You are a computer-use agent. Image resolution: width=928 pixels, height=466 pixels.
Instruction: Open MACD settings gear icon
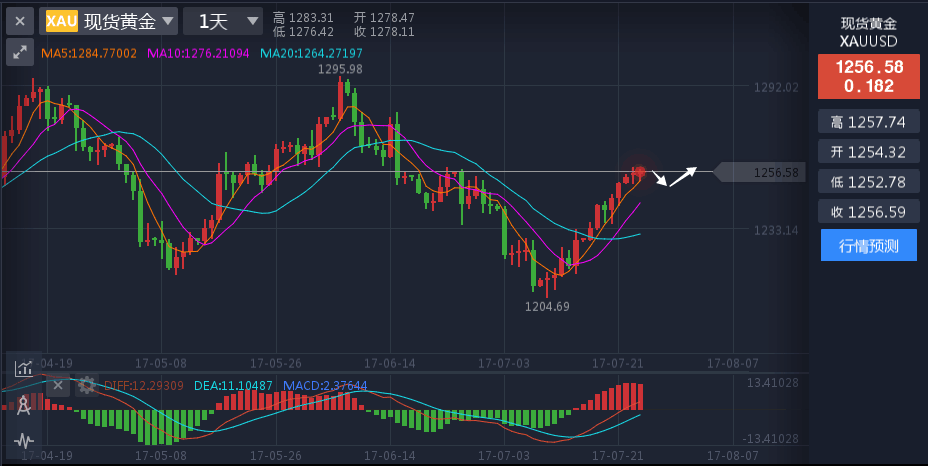87,385
